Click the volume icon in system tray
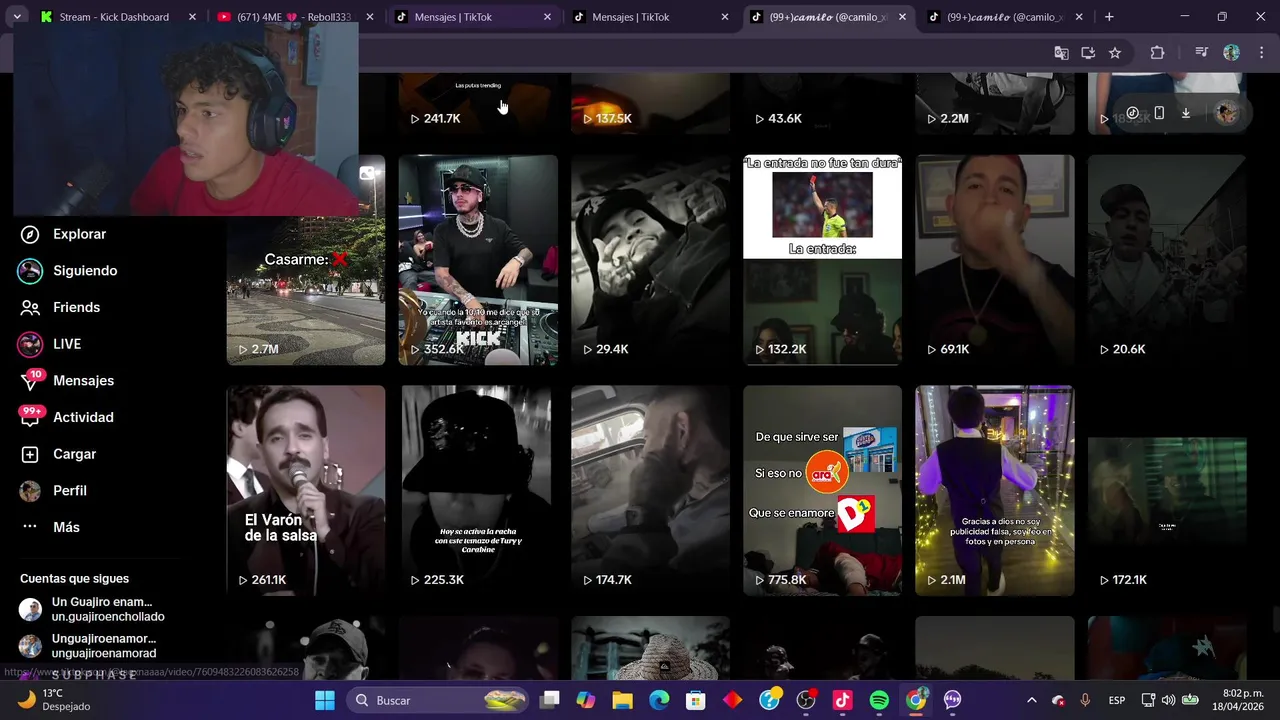Image resolution: width=1280 pixels, height=720 pixels. click(1168, 700)
